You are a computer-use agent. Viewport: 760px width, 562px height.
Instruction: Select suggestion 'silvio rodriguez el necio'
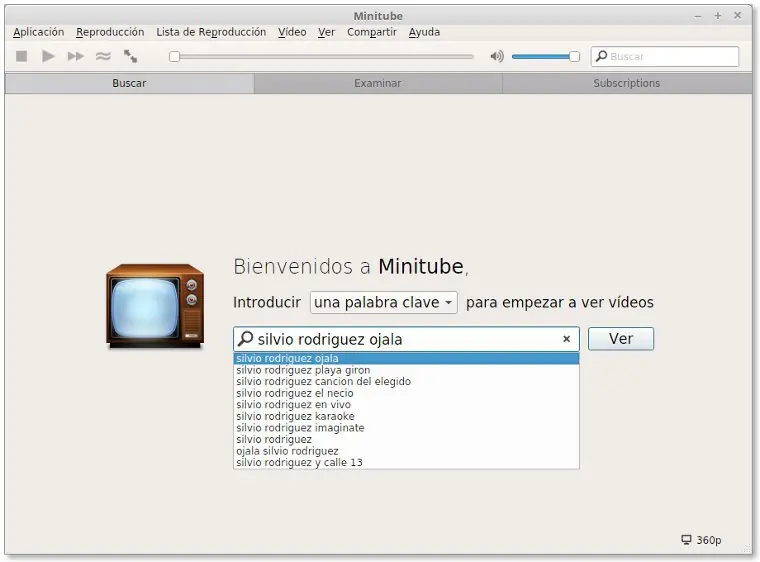406,393
